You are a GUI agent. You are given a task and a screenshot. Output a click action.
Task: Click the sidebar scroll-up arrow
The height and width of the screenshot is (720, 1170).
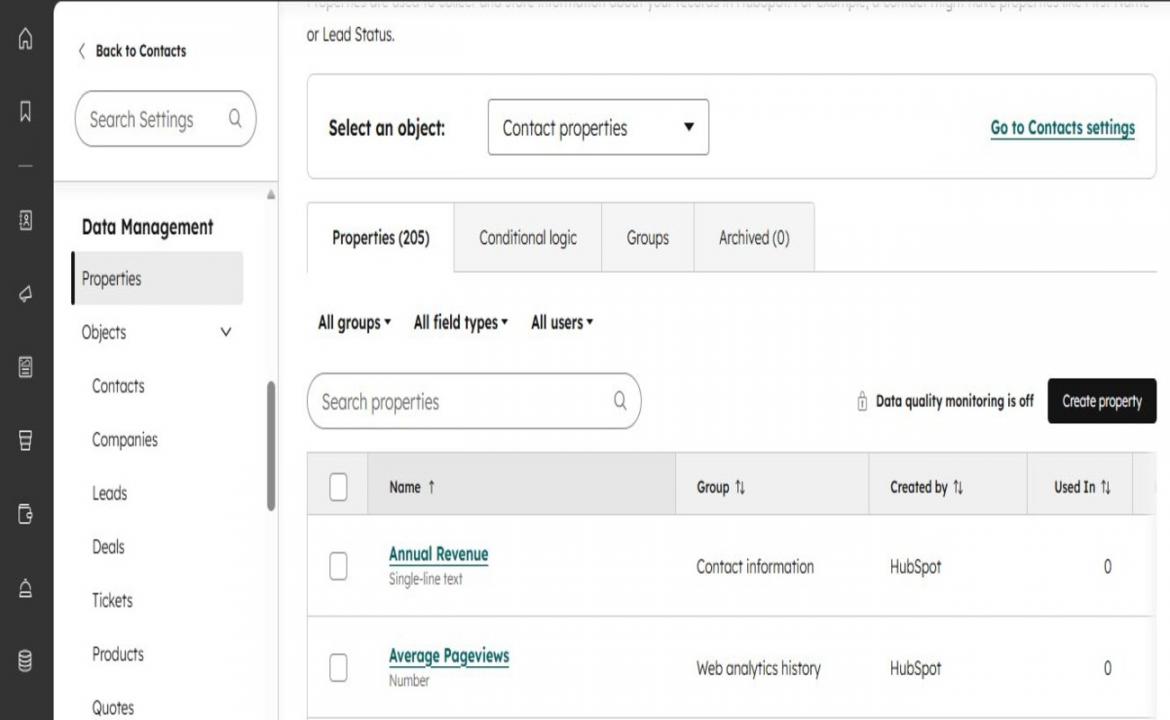271,195
